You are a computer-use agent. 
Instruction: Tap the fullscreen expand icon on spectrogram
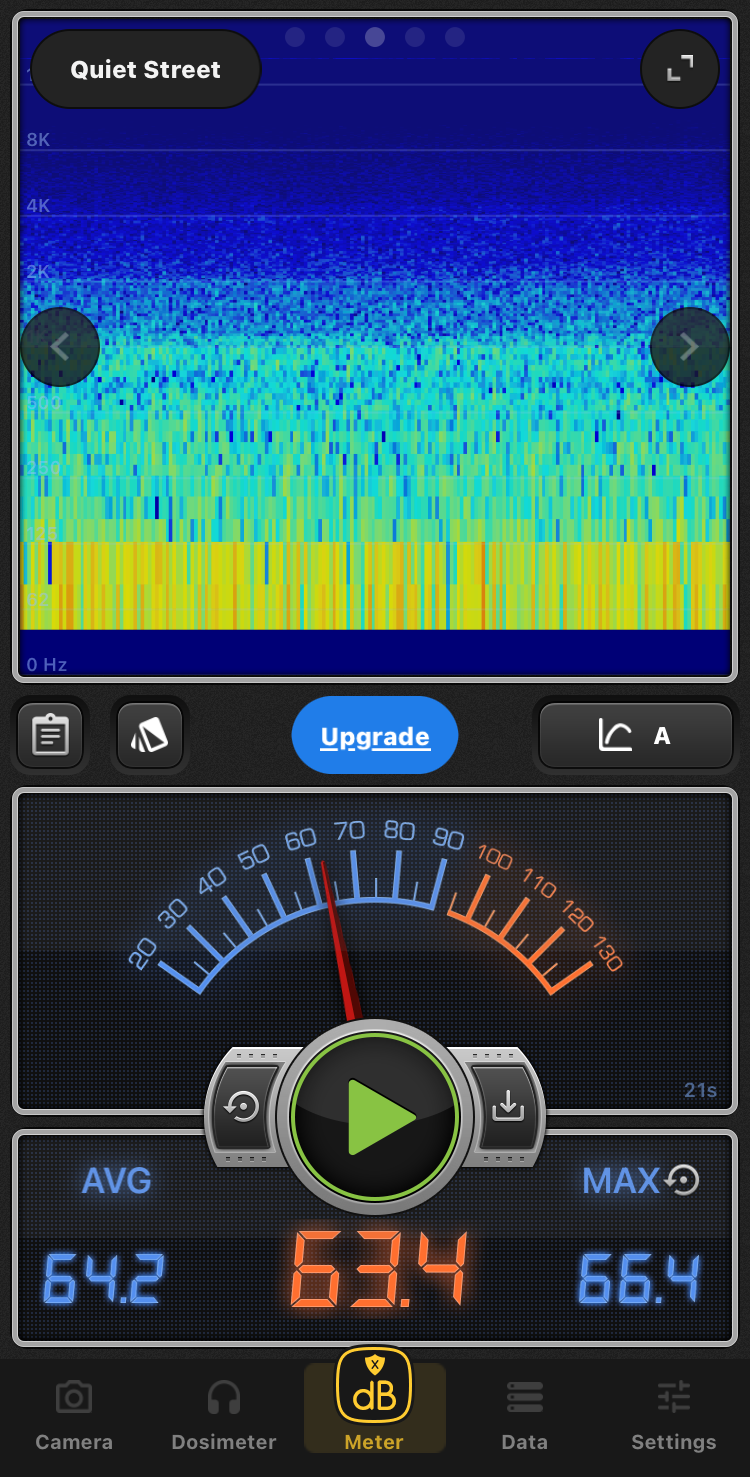680,69
